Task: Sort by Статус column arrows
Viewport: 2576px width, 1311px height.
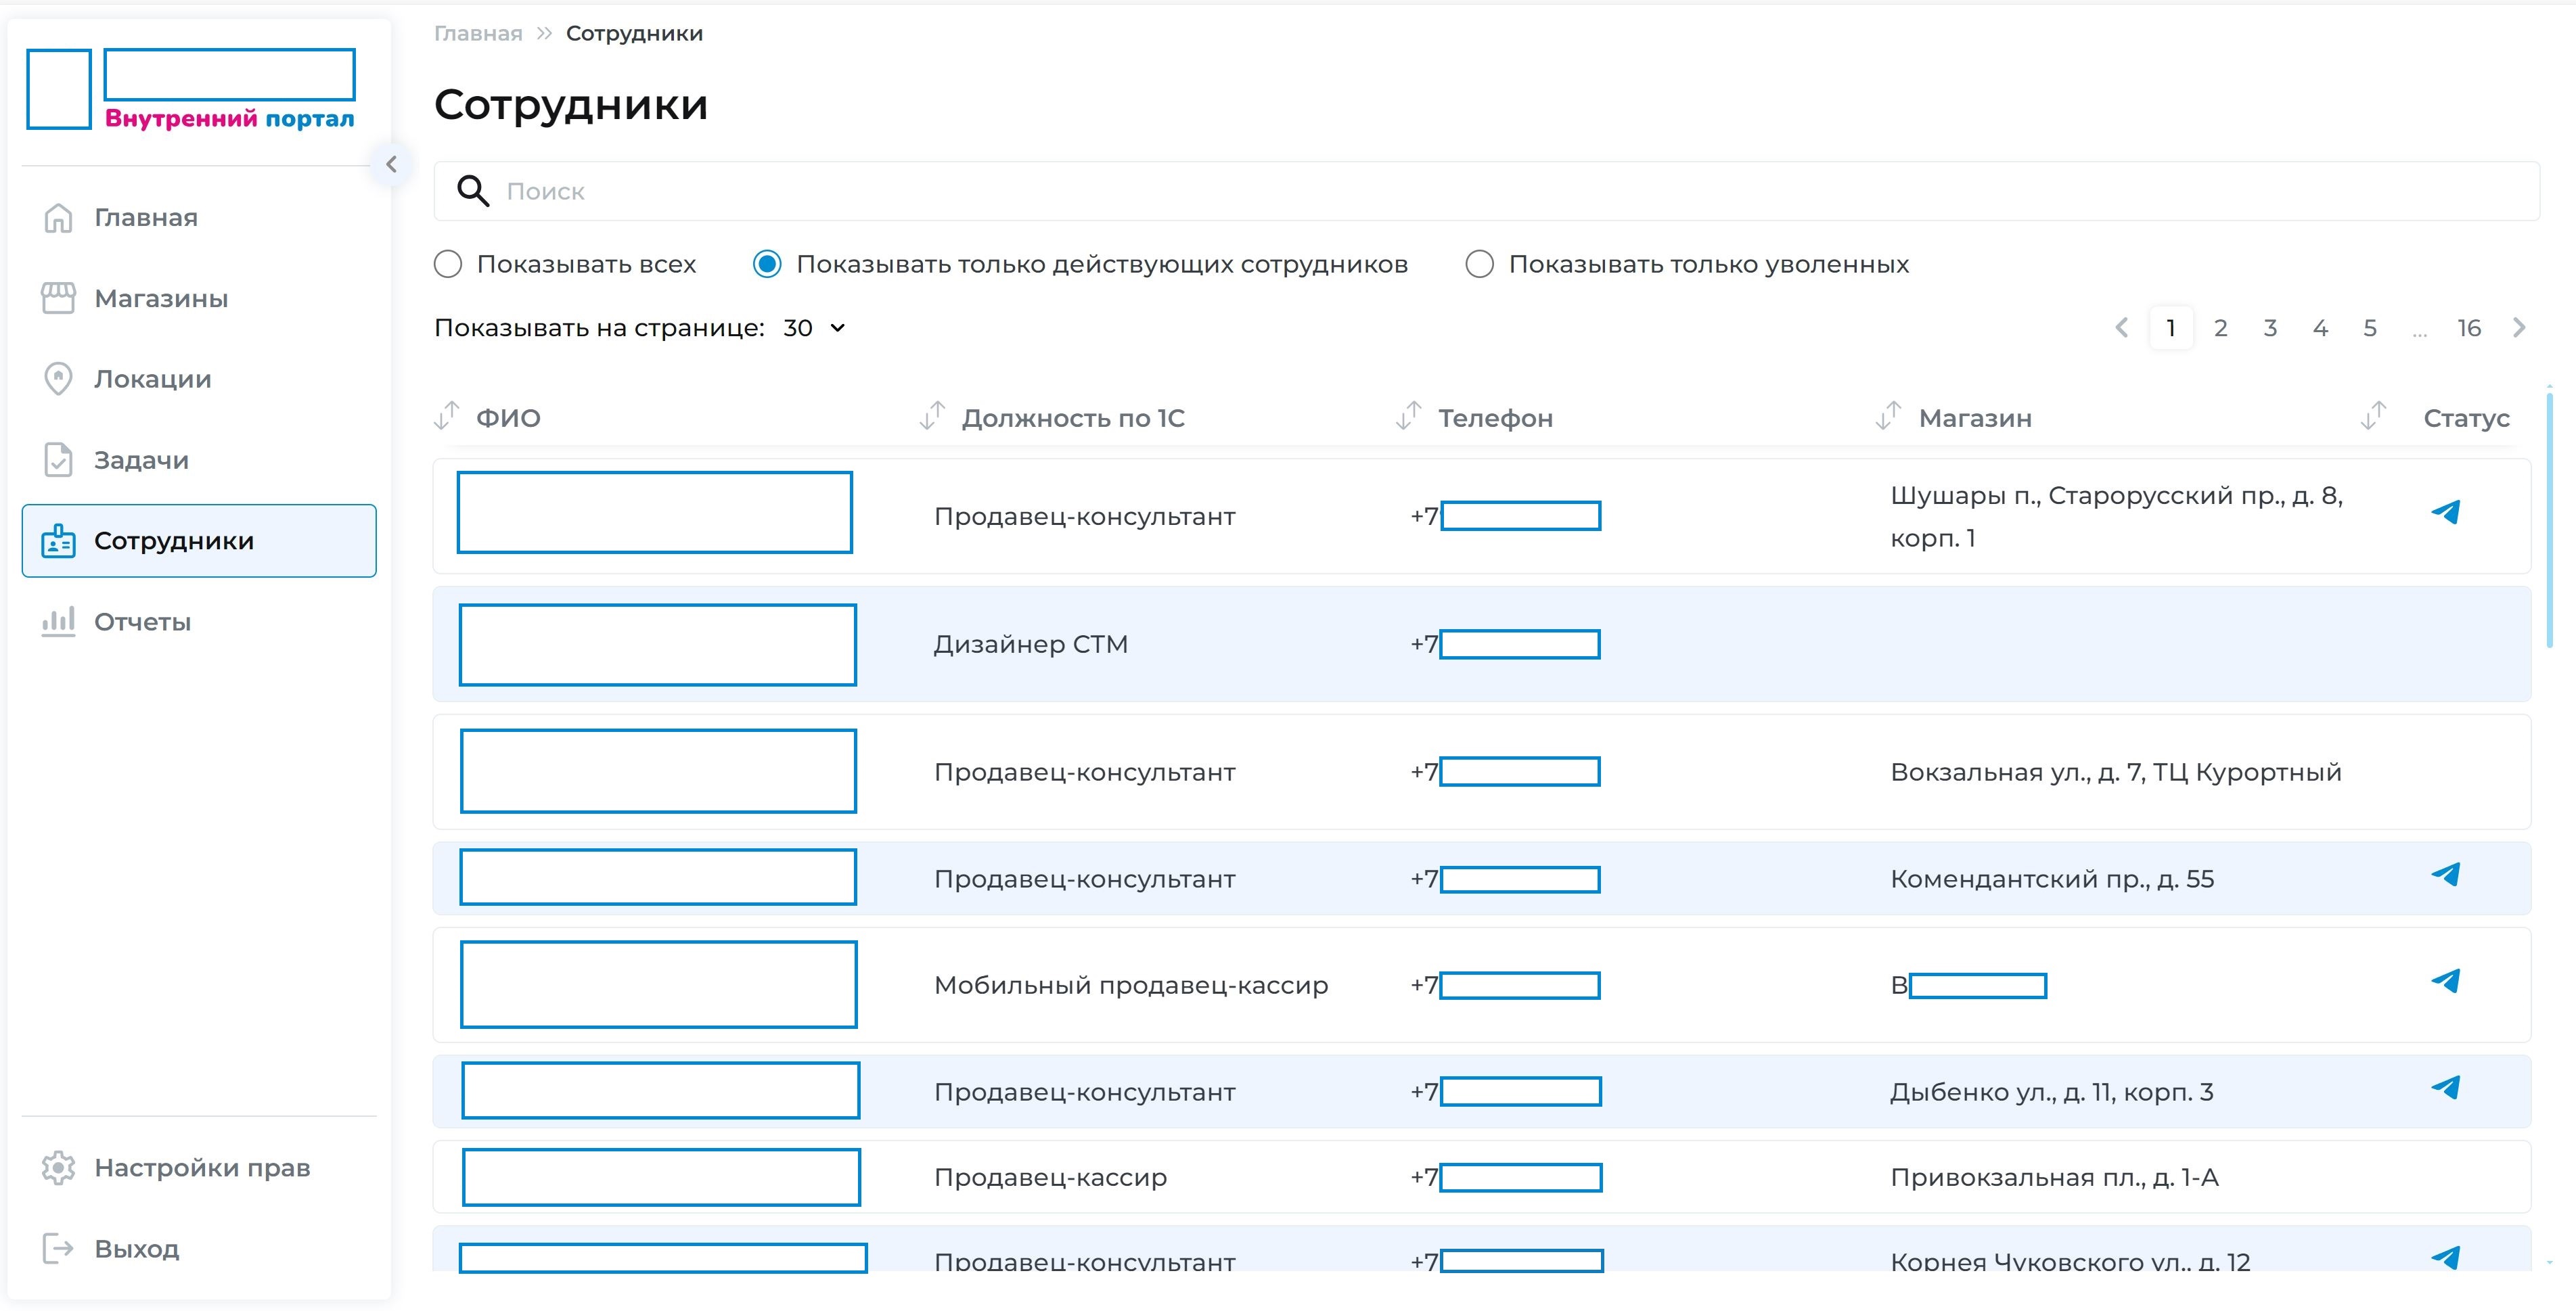Action: coord(2373,416)
